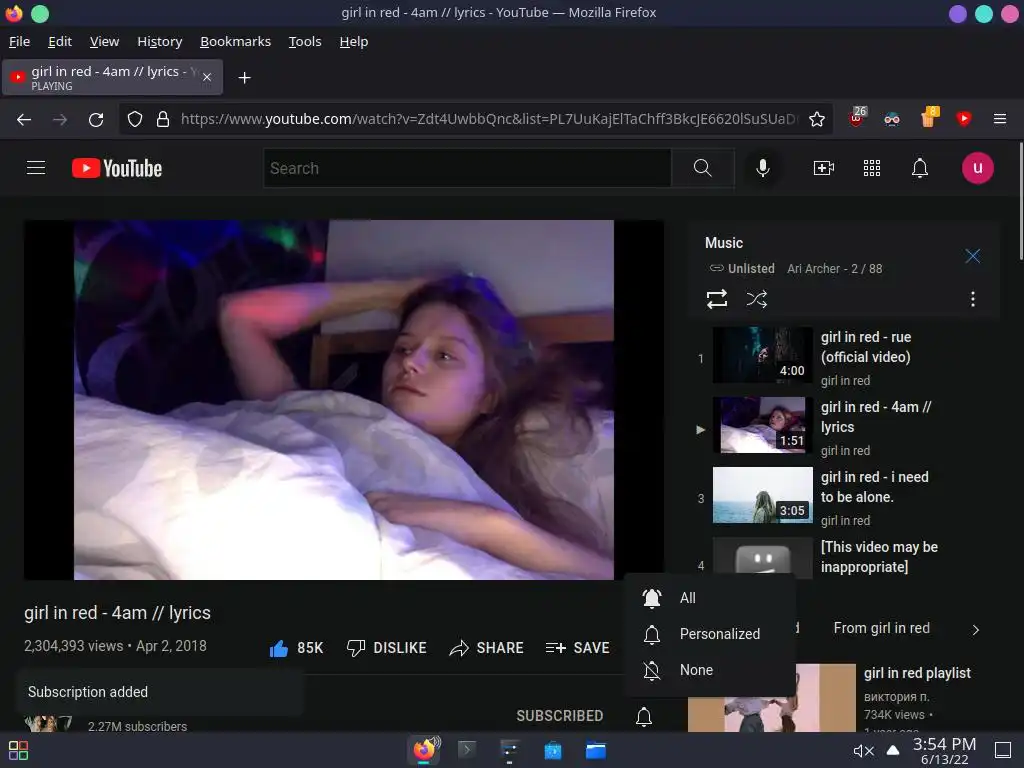The image size is (1024, 768).
Task: Open the account avatar menu
Action: click(x=978, y=168)
